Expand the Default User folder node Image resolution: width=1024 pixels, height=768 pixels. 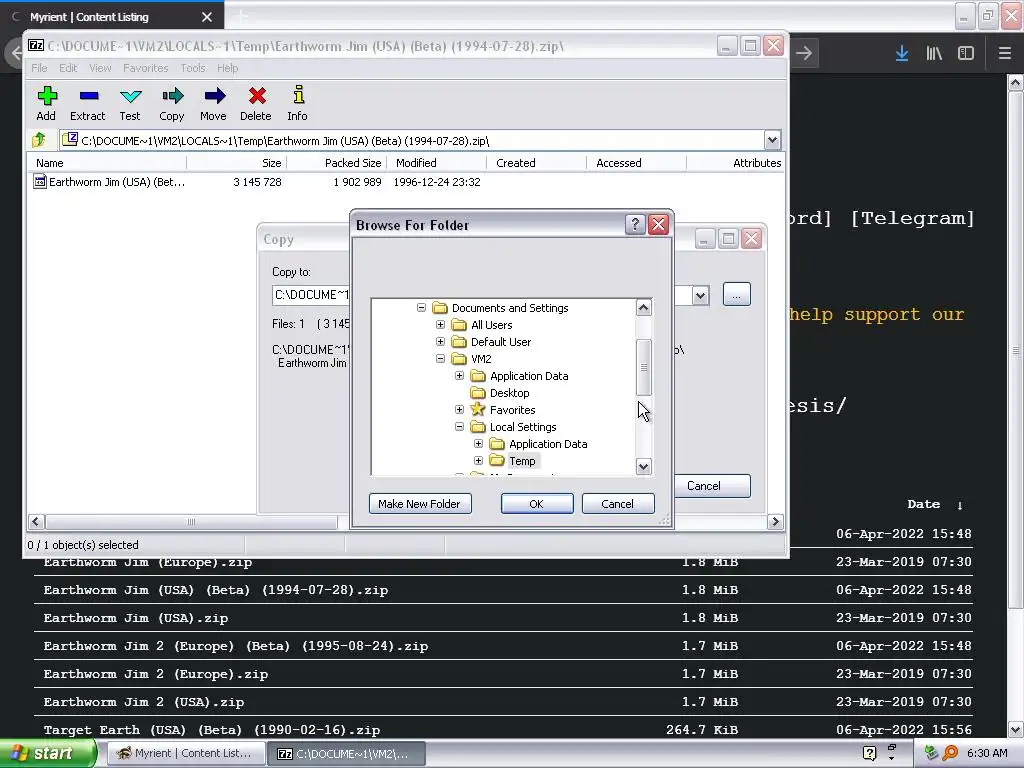coord(440,341)
